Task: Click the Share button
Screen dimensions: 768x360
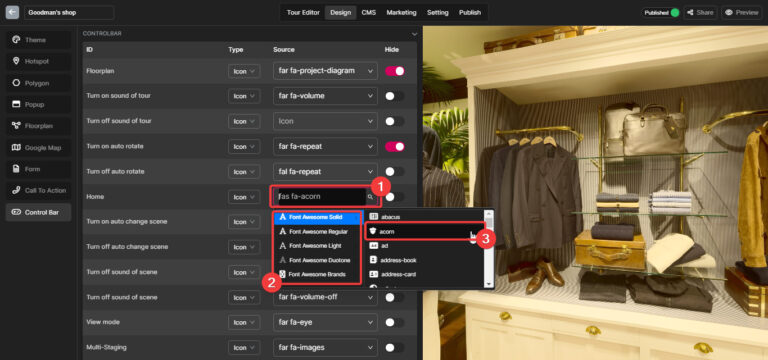Action: tap(700, 13)
